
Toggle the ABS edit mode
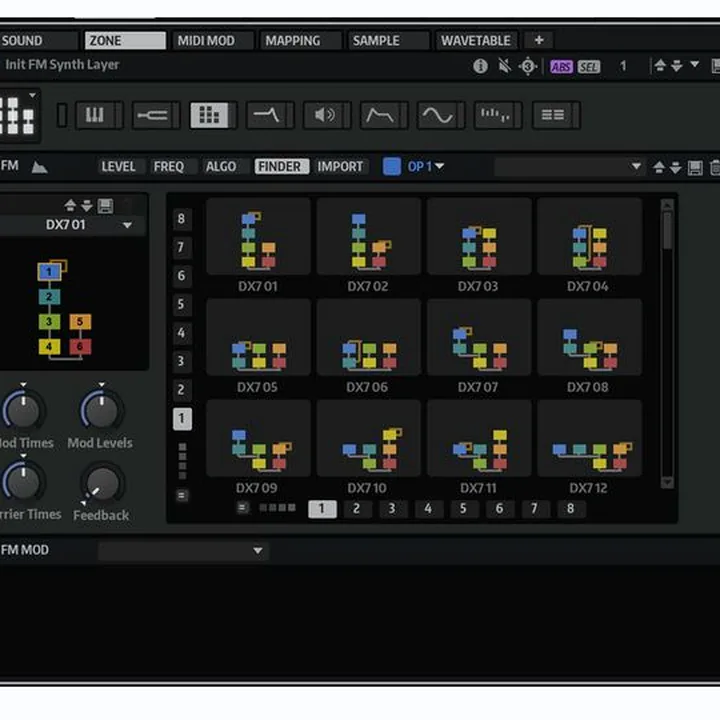(x=561, y=67)
